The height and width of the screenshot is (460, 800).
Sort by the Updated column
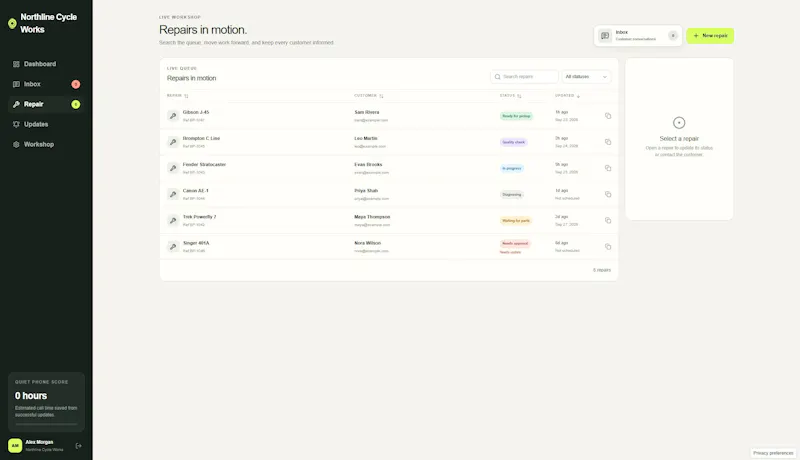(x=567, y=96)
